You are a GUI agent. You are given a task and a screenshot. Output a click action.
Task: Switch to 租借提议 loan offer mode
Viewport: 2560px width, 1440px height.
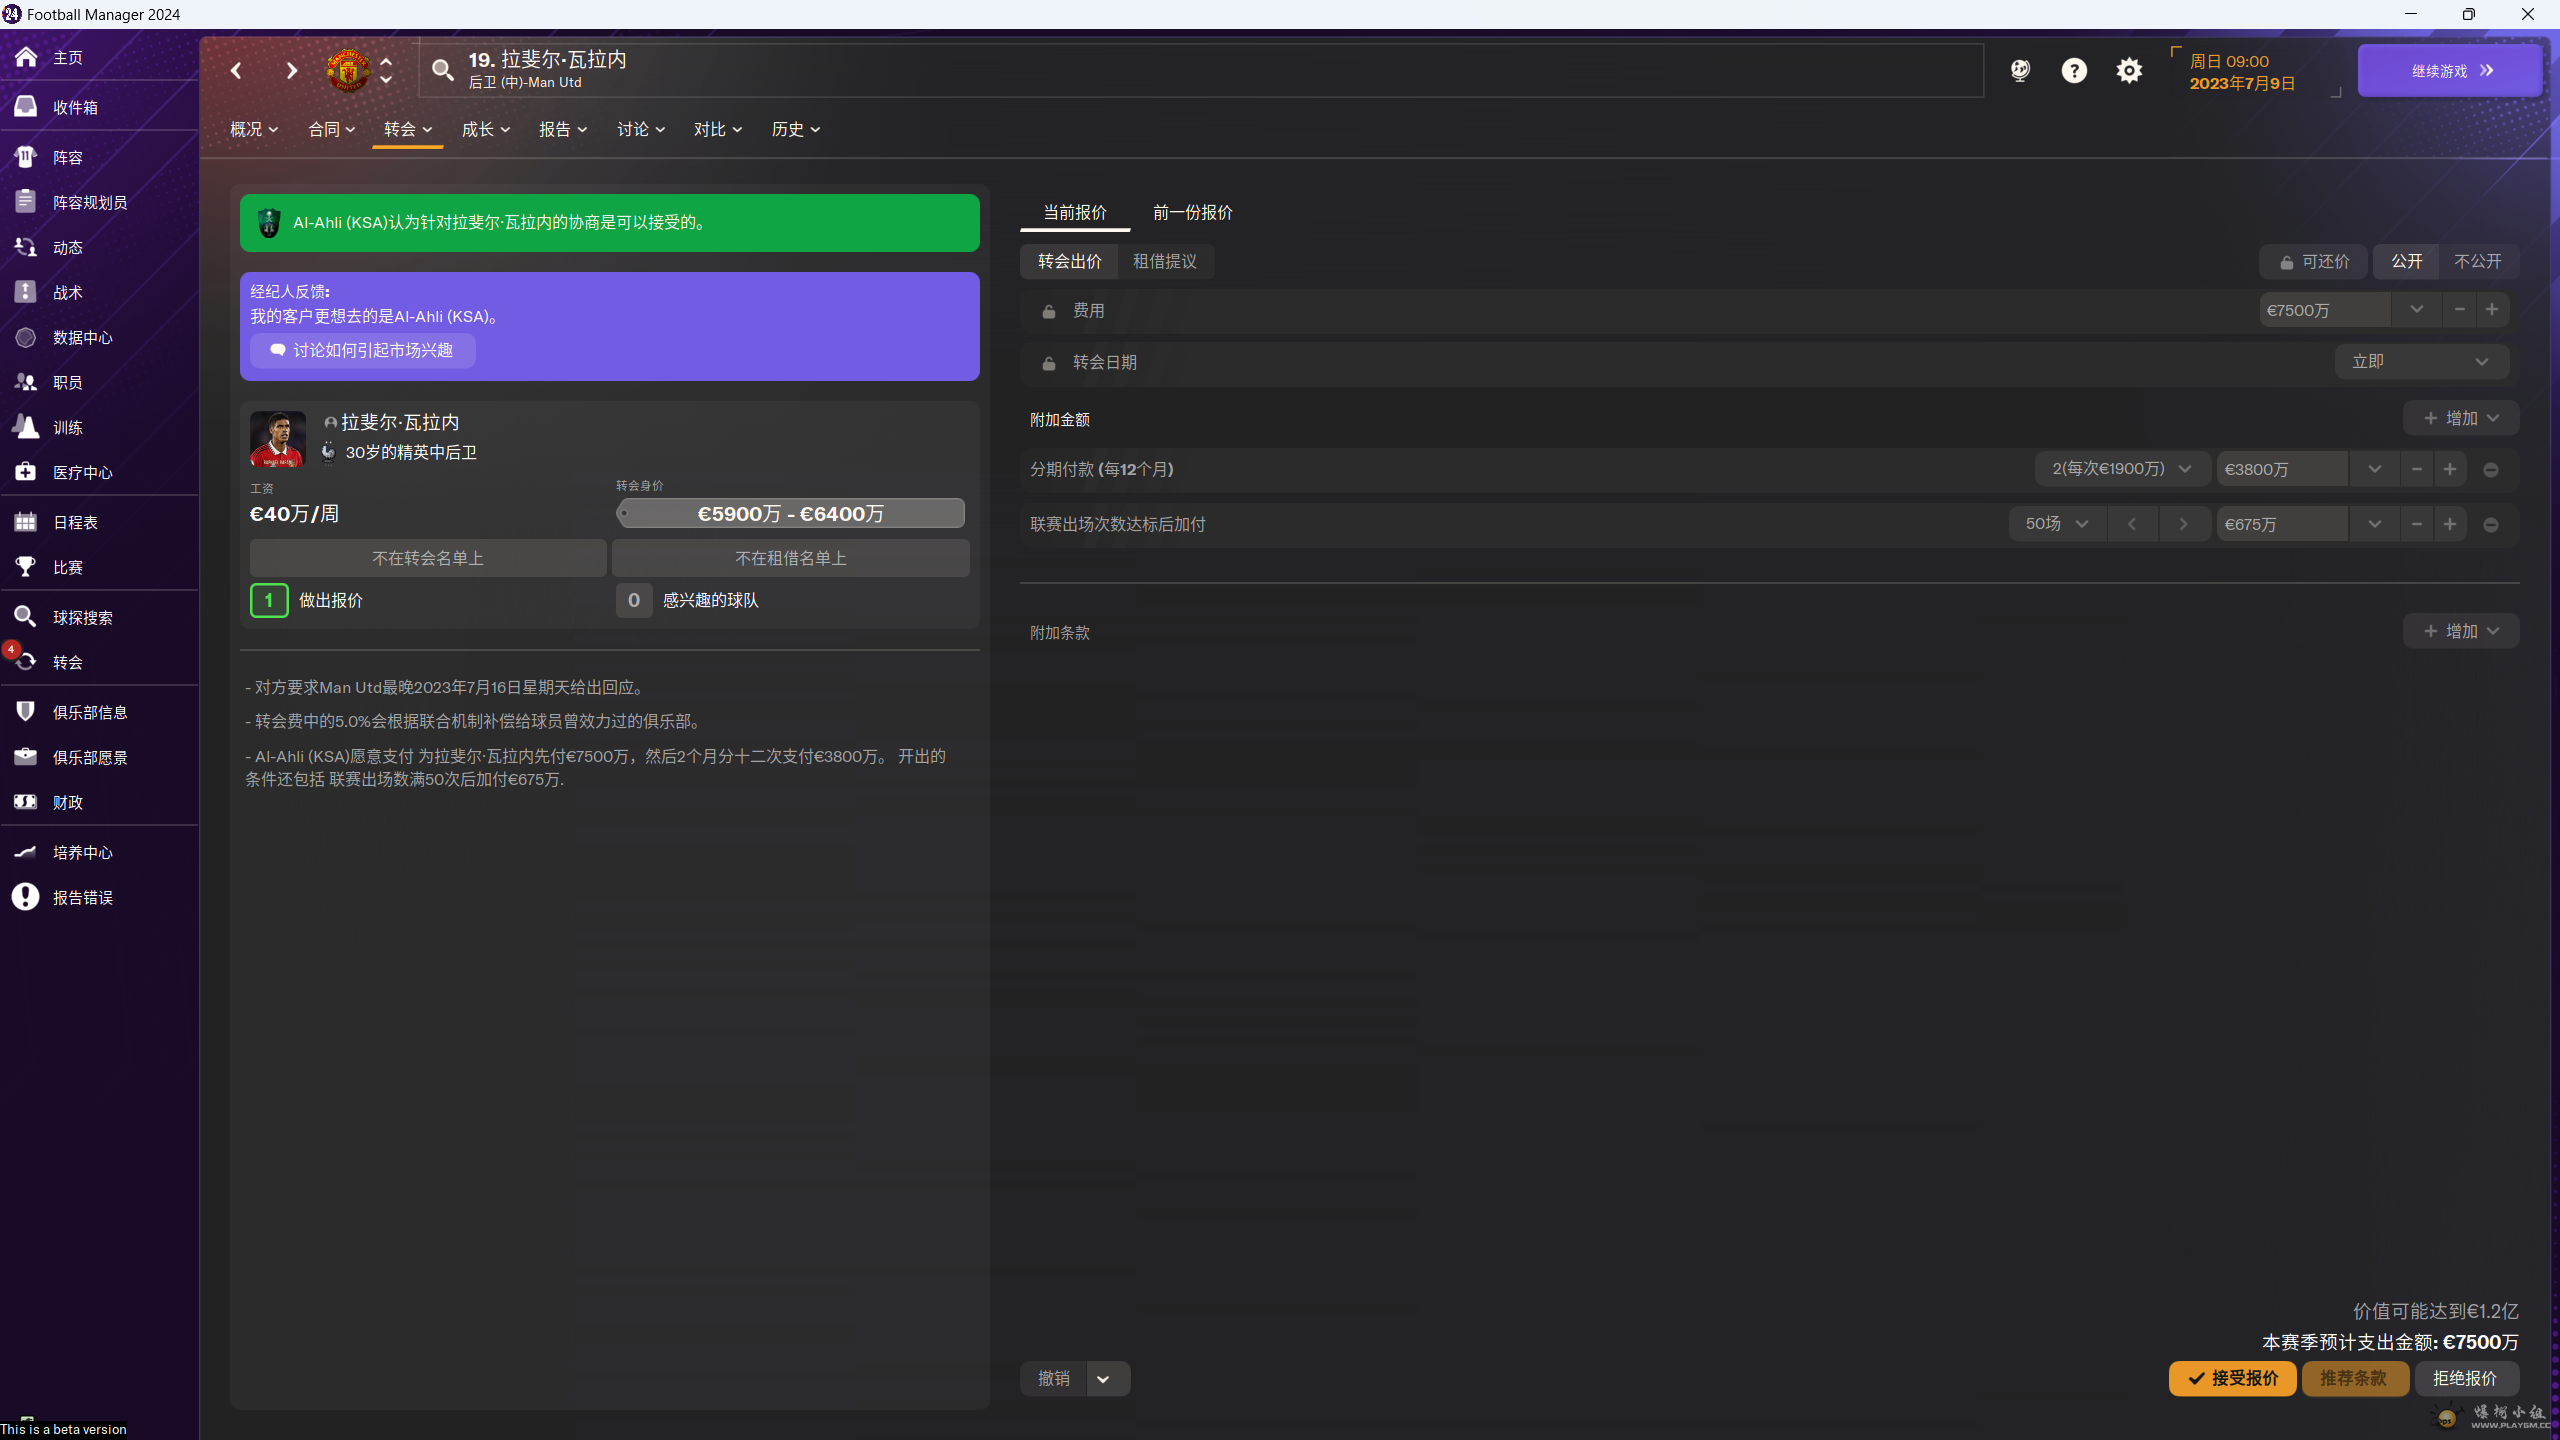(x=1165, y=261)
